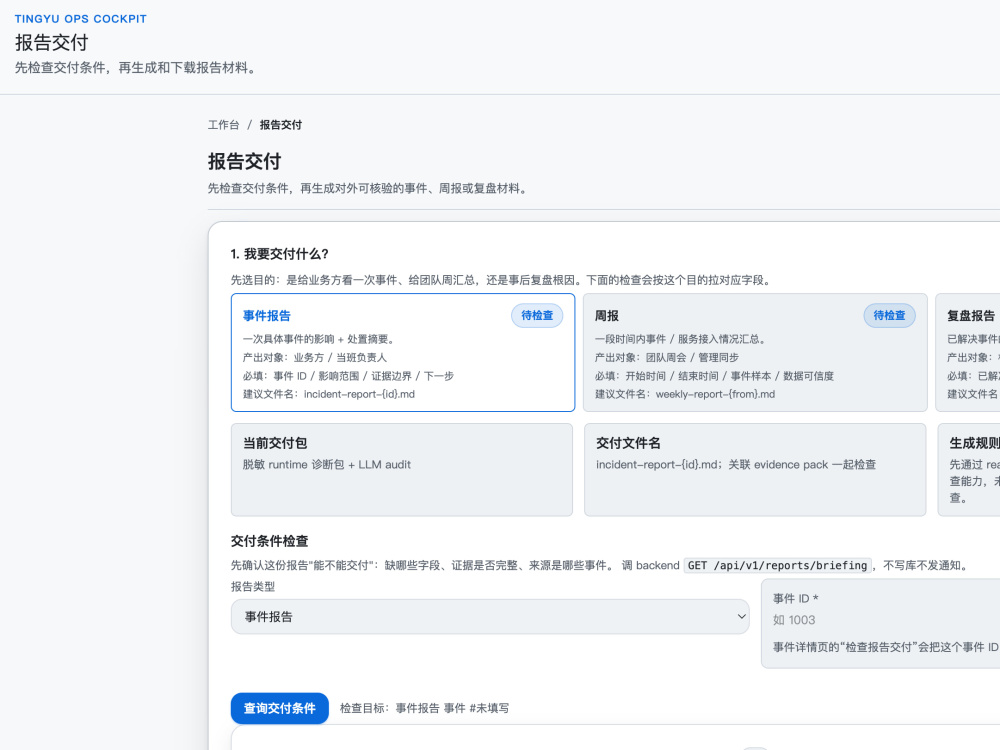Click the 报告类型 field label
Viewport: 1000px width, 750px height.
[253, 587]
